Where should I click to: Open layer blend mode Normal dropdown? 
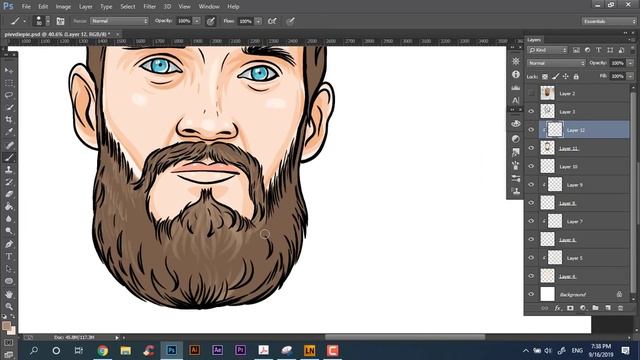pos(556,63)
